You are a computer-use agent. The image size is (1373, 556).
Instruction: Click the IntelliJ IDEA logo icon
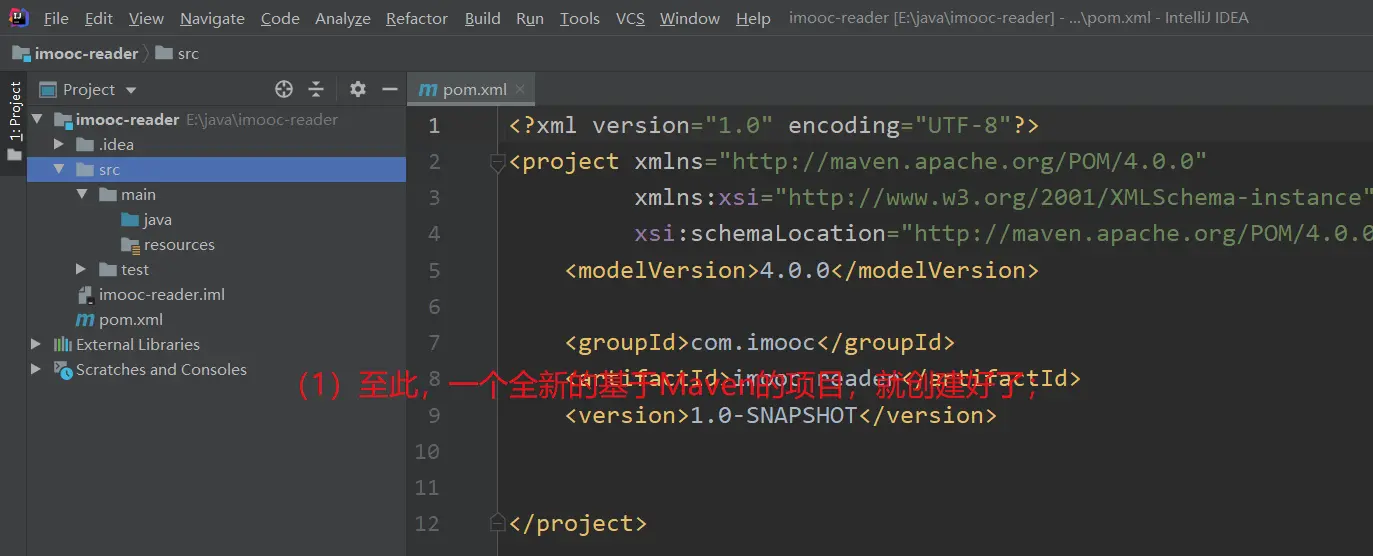(x=19, y=17)
